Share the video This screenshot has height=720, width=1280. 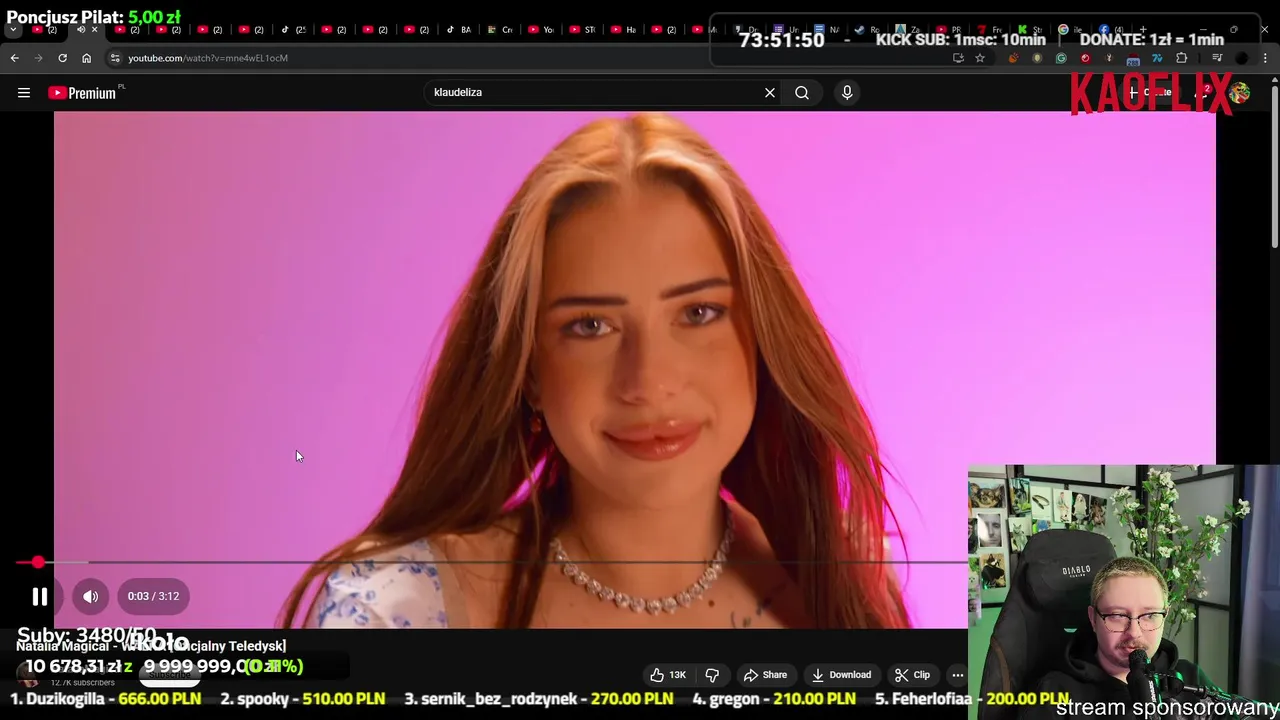pos(765,675)
